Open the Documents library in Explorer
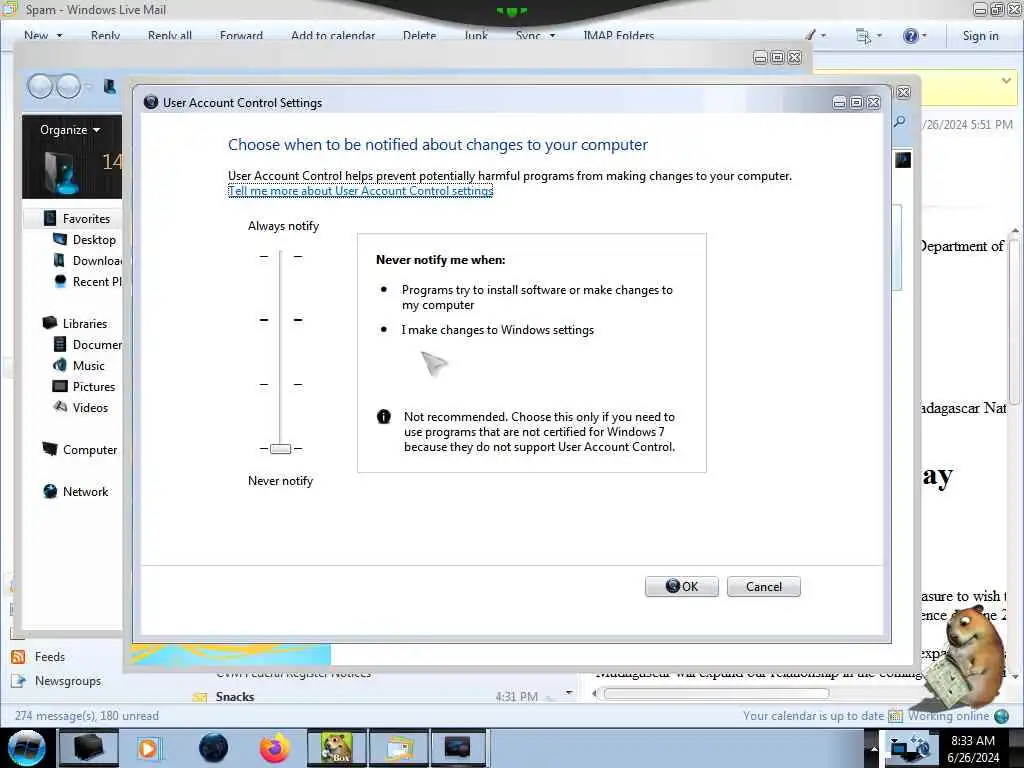The height and width of the screenshot is (768, 1024). (x=97, y=344)
